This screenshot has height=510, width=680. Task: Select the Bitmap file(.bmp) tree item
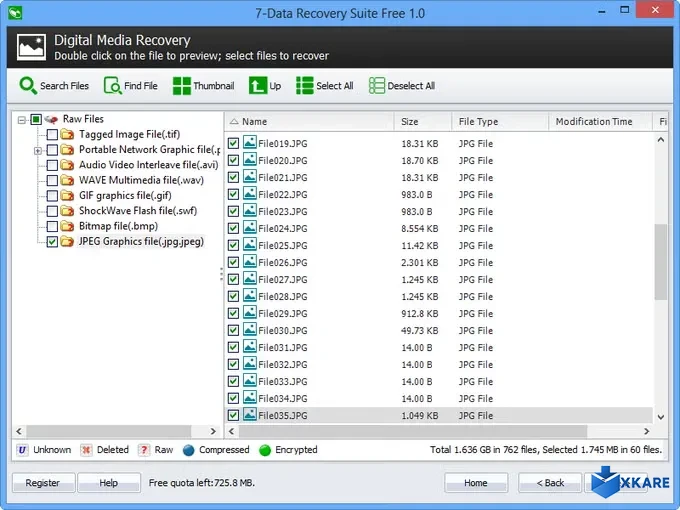pos(118,226)
